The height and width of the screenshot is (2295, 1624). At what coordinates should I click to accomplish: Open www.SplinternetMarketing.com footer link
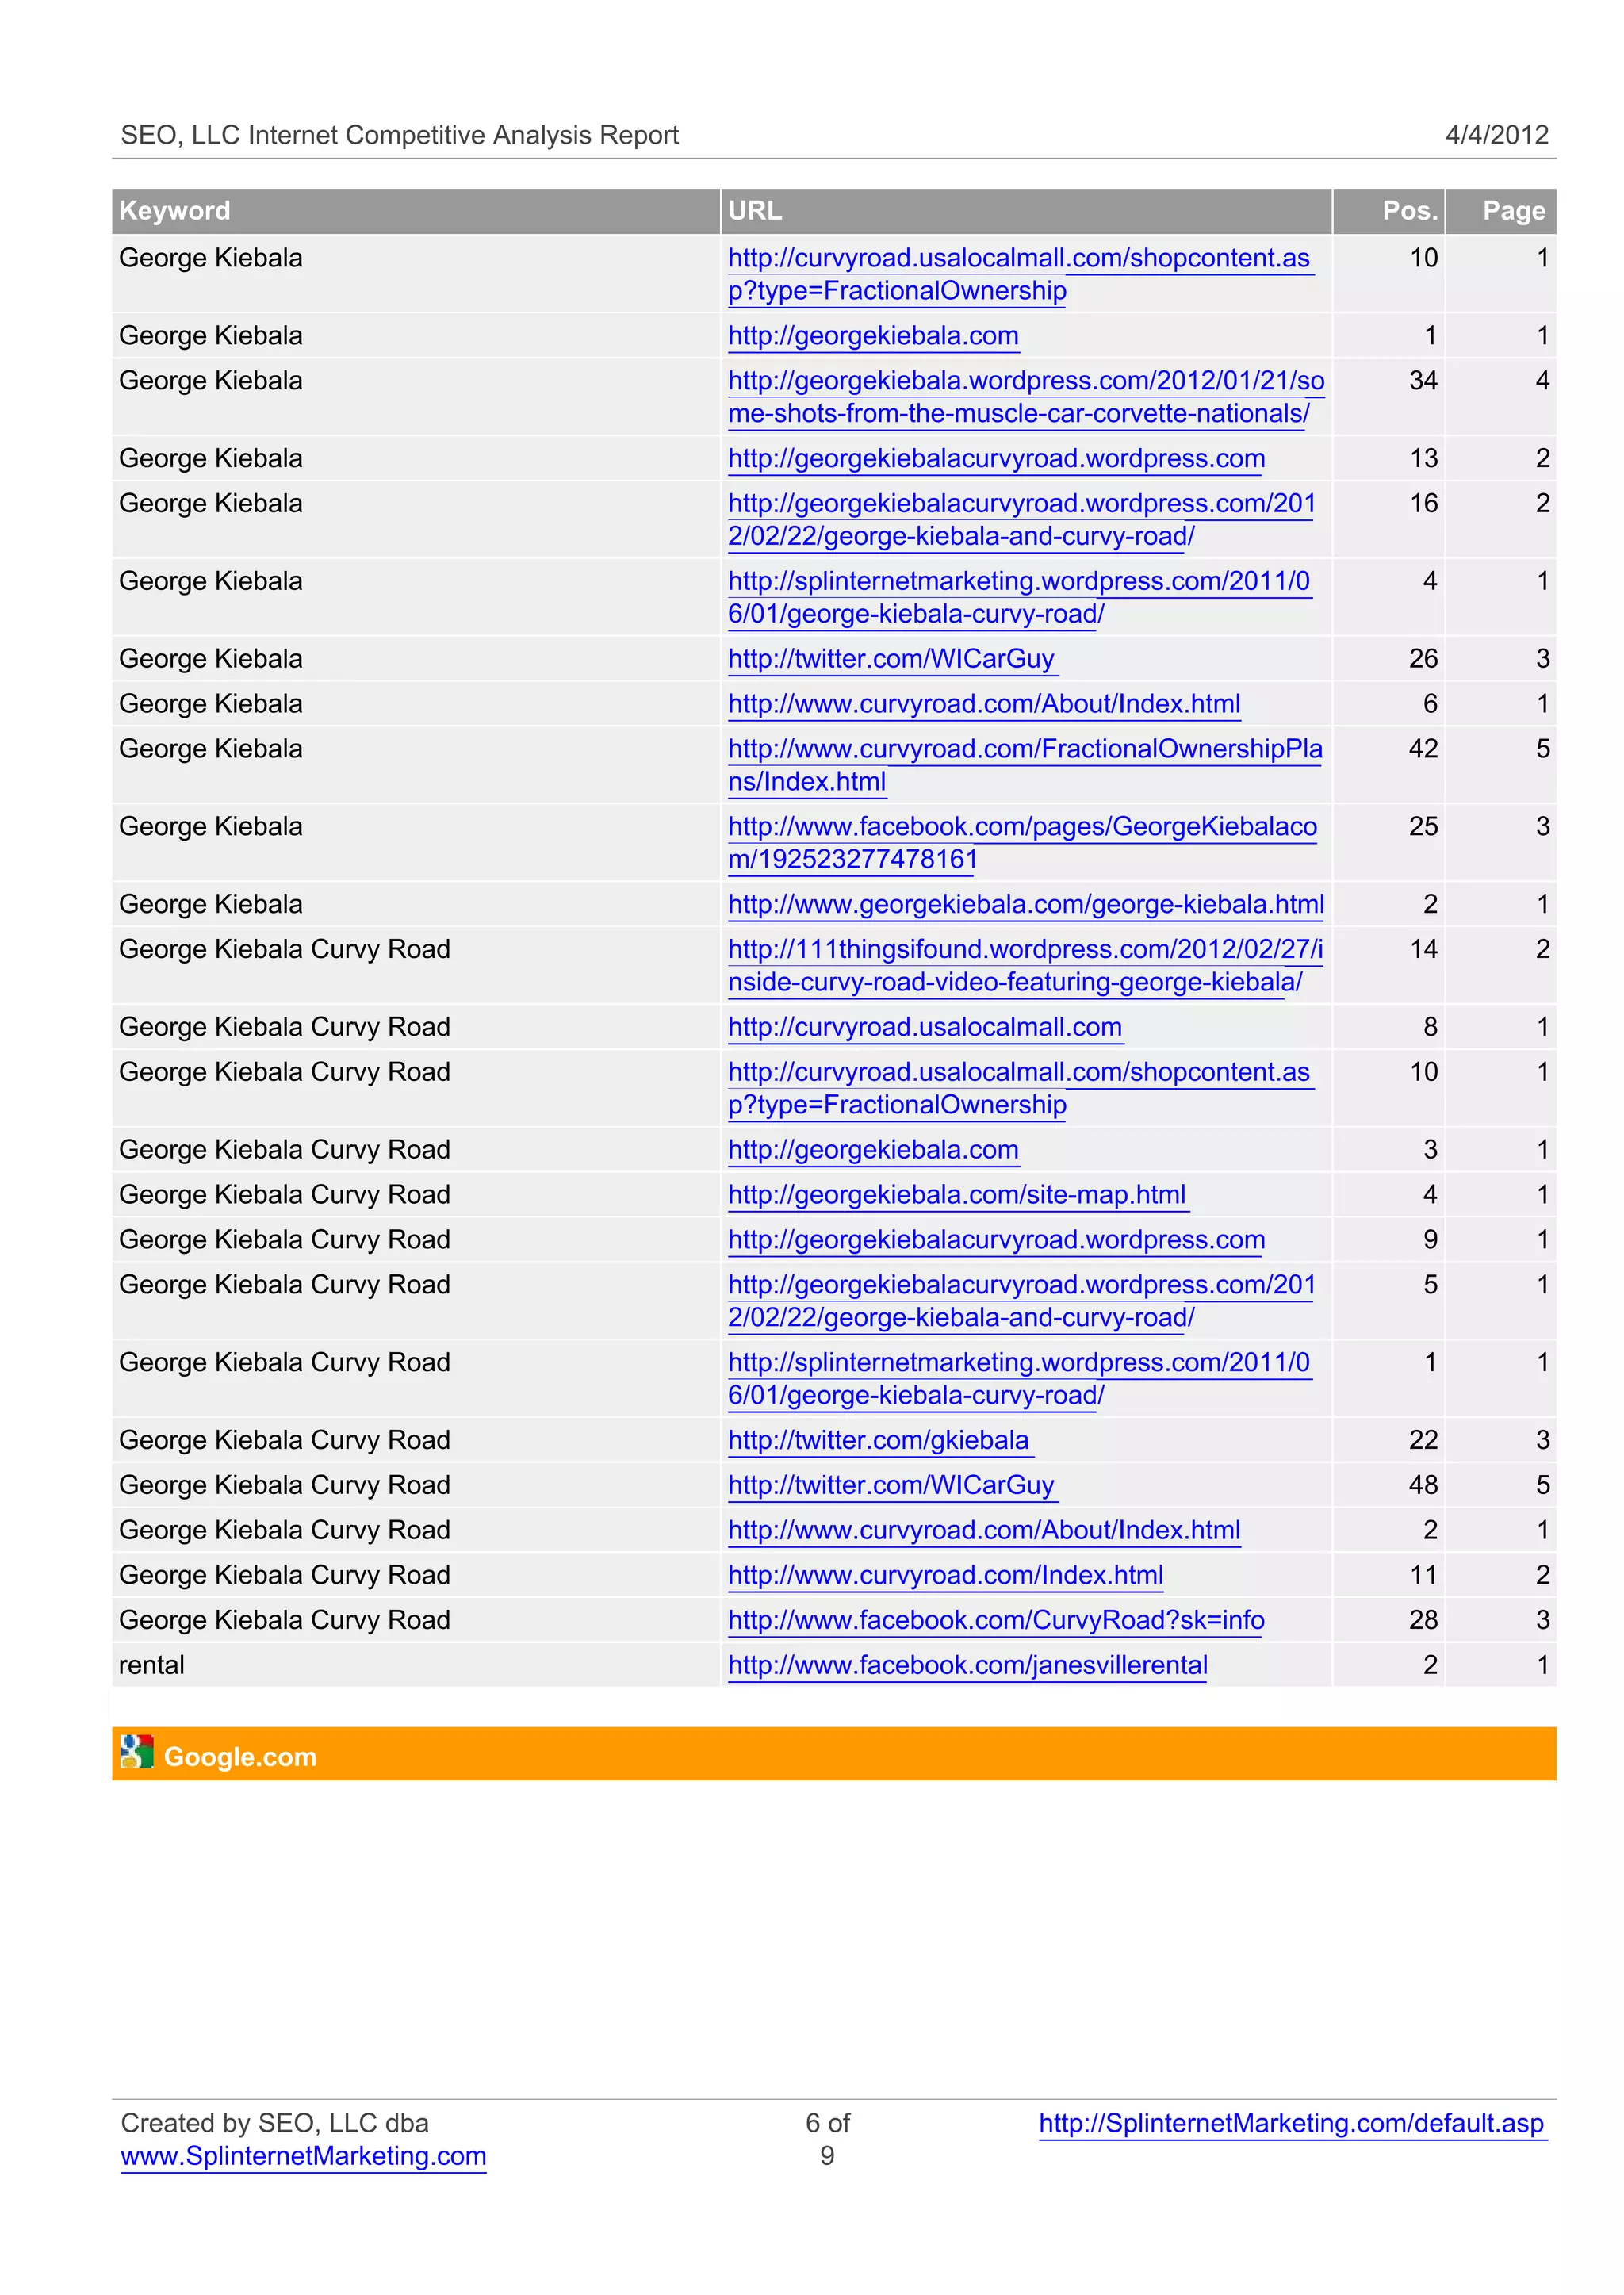coord(303,2156)
